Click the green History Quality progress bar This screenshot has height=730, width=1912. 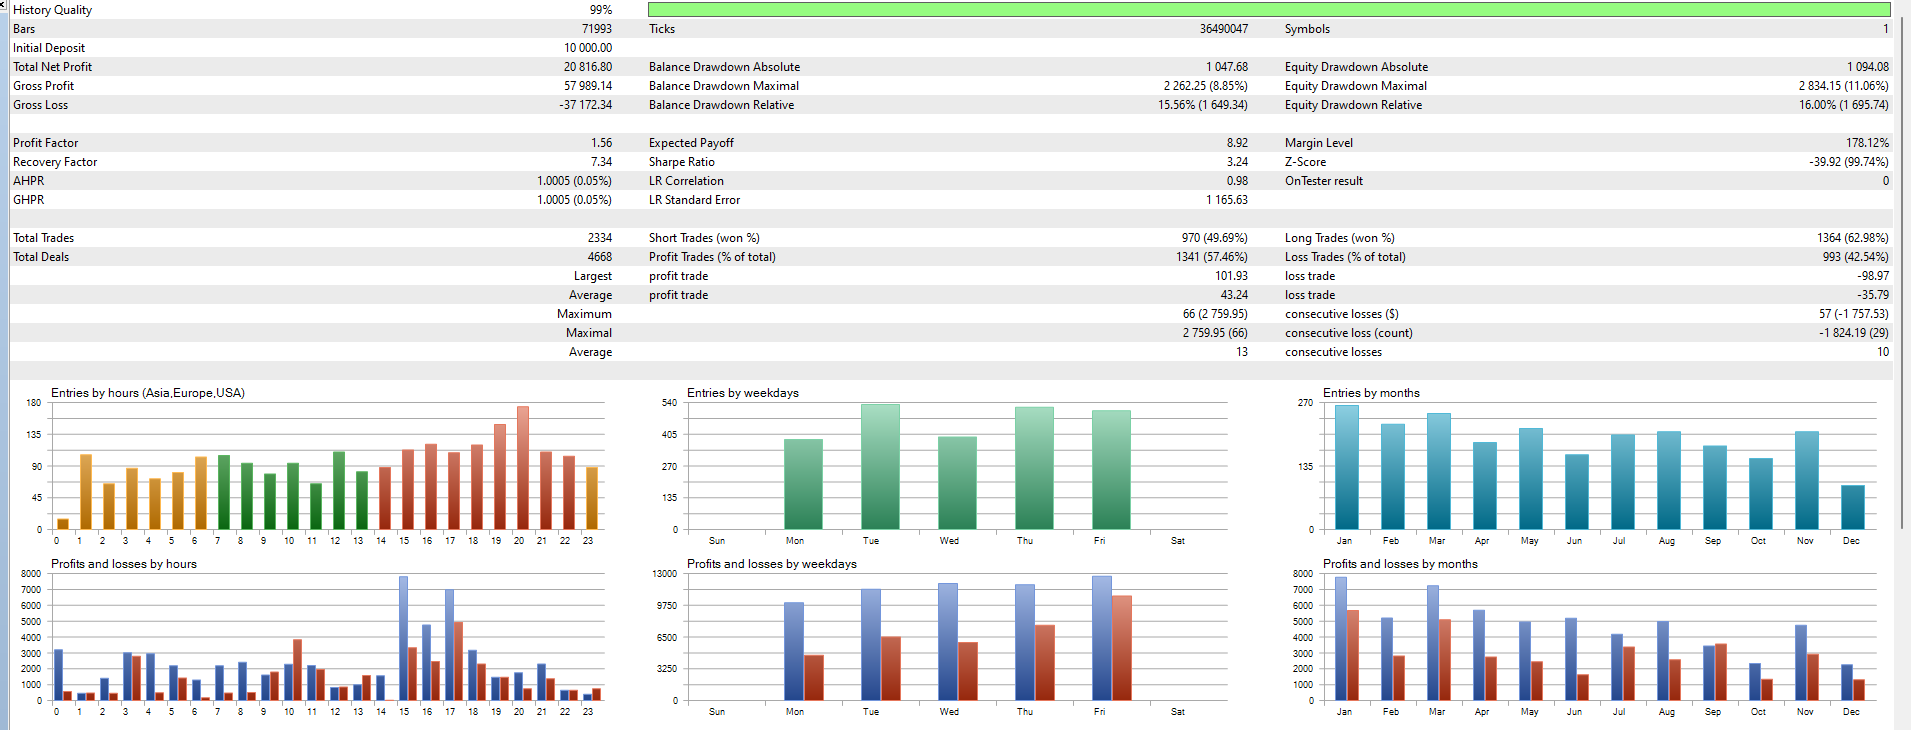pyautogui.click(x=1269, y=9)
